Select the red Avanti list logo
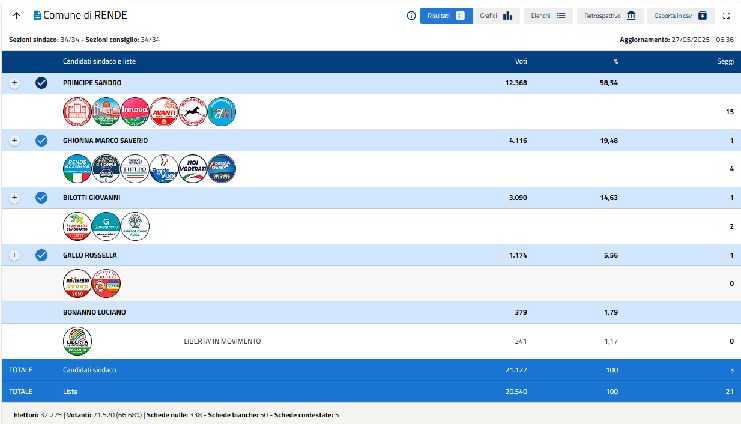Image resolution: width=741 pixels, height=424 pixels. coord(164,112)
